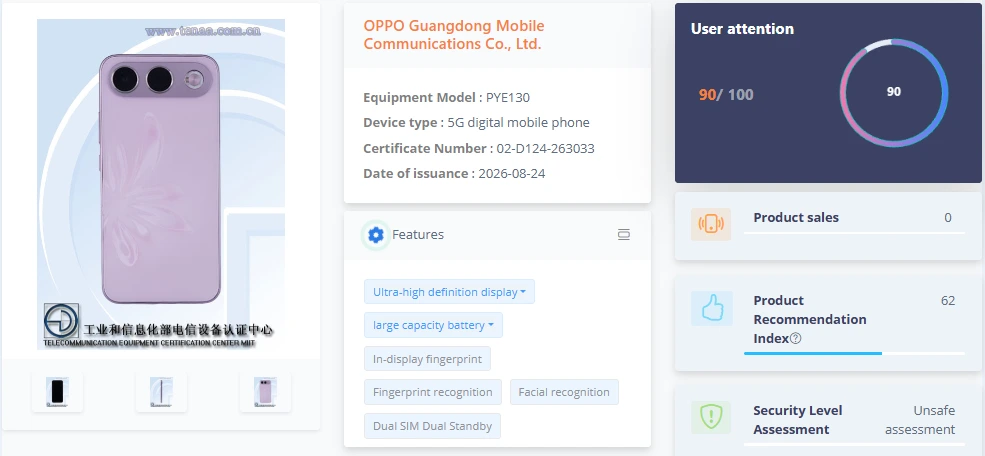This screenshot has height=456, width=985.
Task: Show the pink back view thumbnail
Action: click(x=265, y=392)
